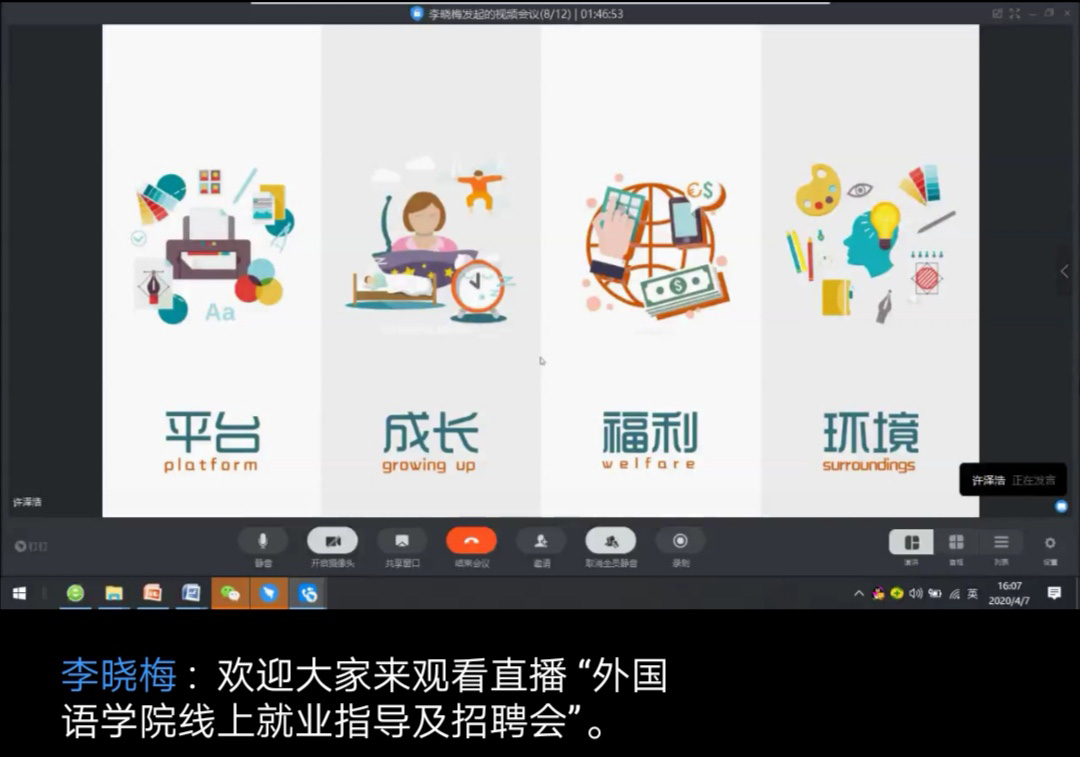Screen dimensions: 1080x757
Task: Start recording with the record (录制) icon
Action: click(x=680, y=541)
